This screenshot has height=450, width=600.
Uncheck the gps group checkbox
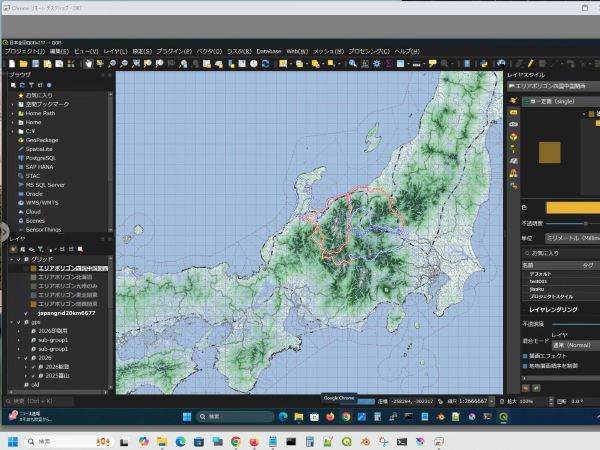tap(19, 322)
